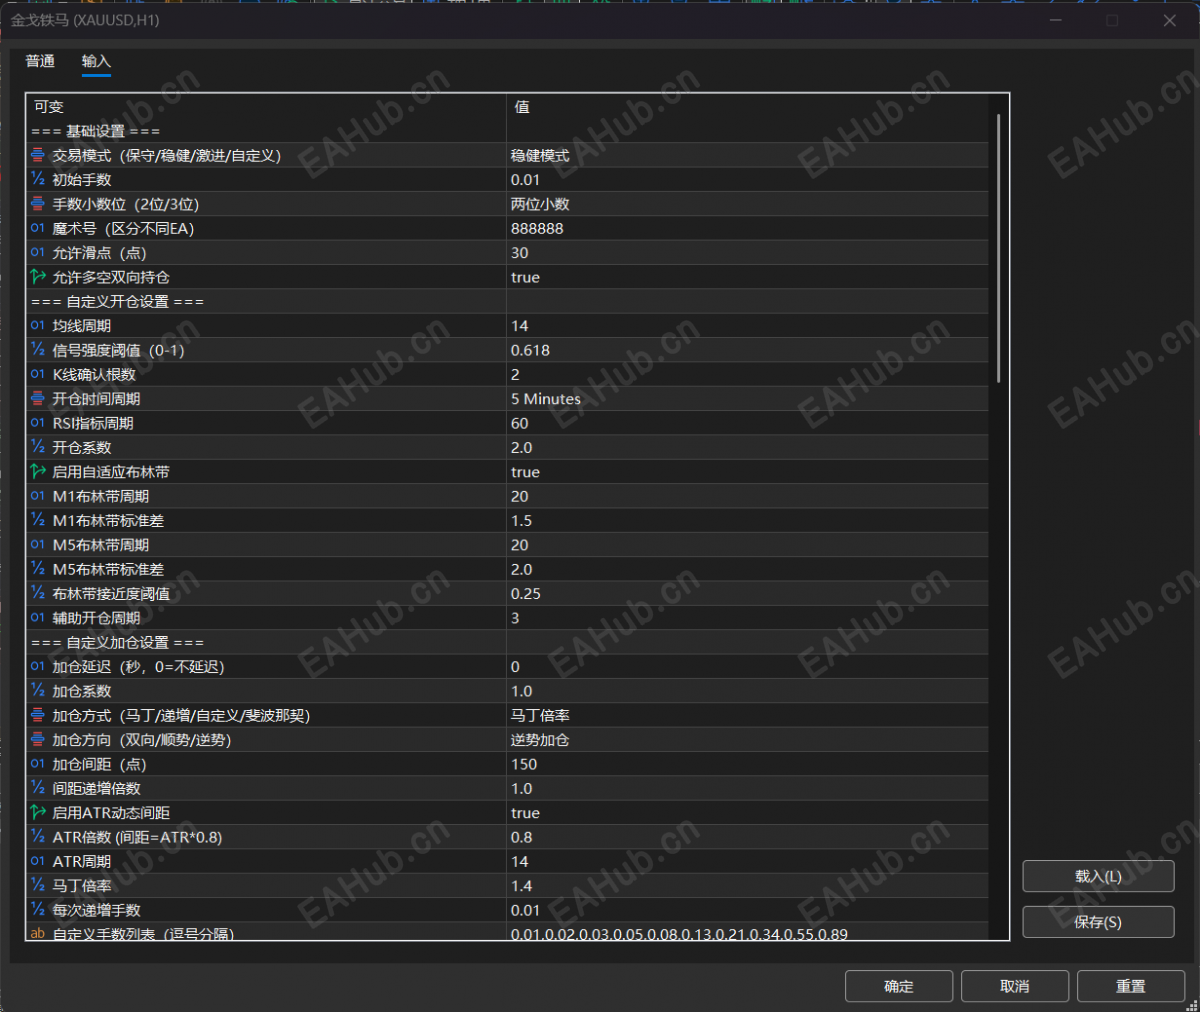Viewport: 1200px width, 1012px height.
Task: Click the integer icon beside K线确认根数
Action: point(38,374)
